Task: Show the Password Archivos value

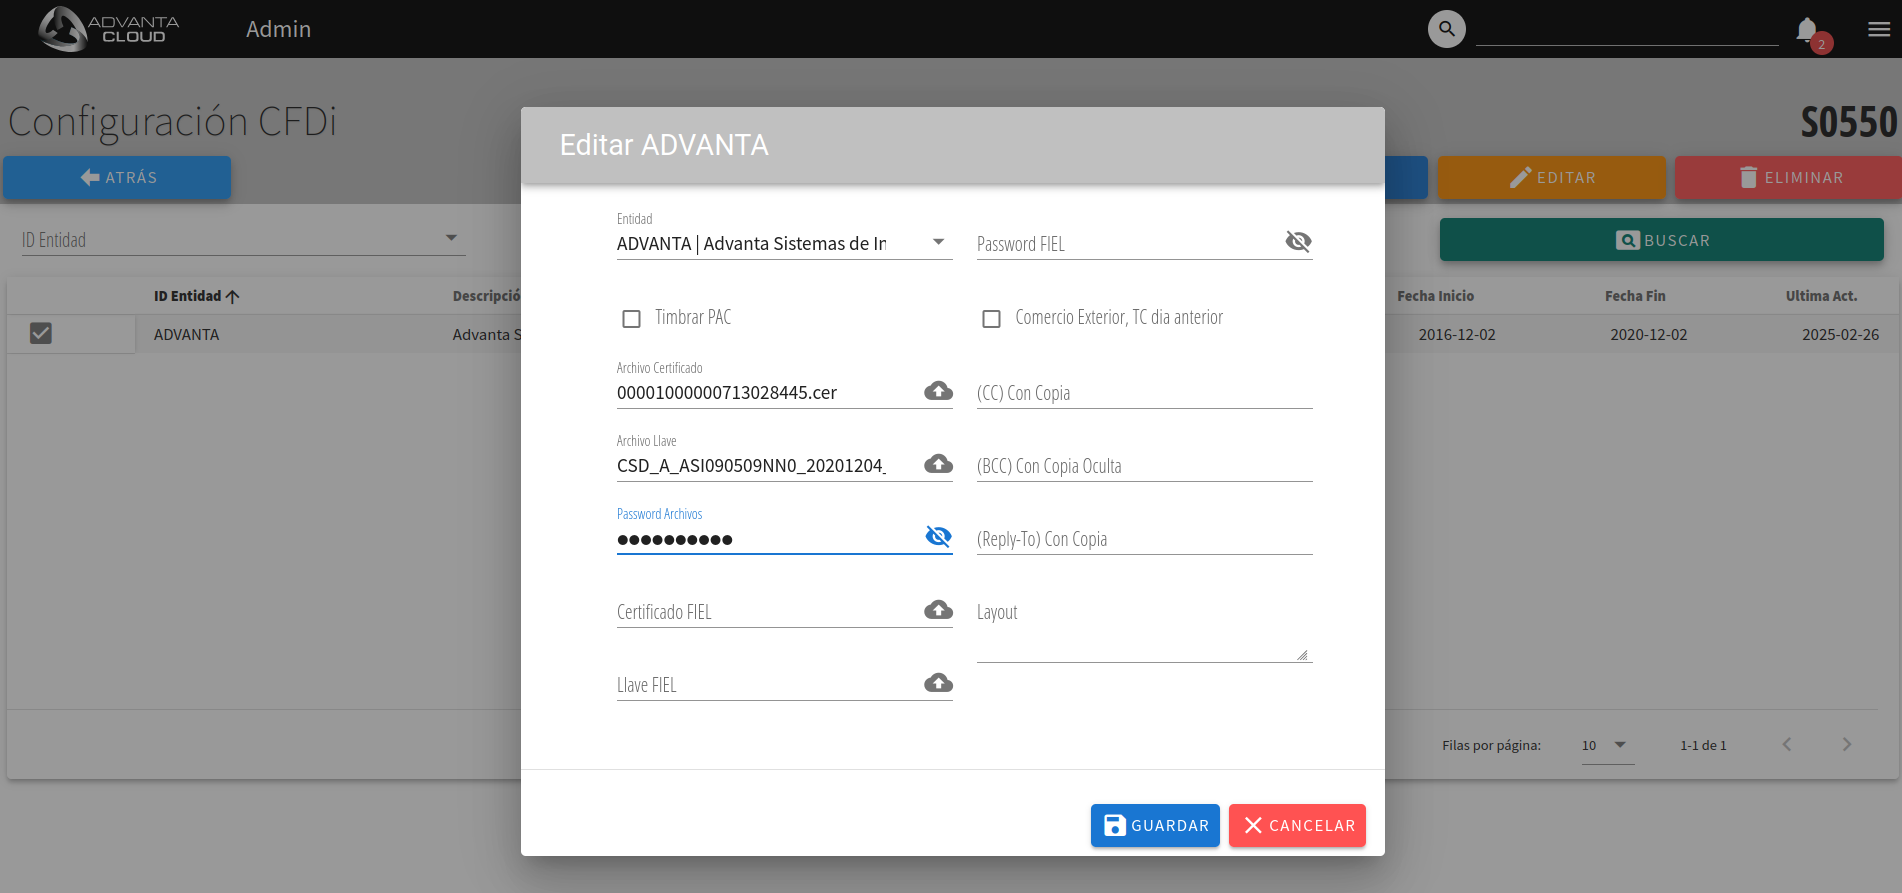Action: 938,536
